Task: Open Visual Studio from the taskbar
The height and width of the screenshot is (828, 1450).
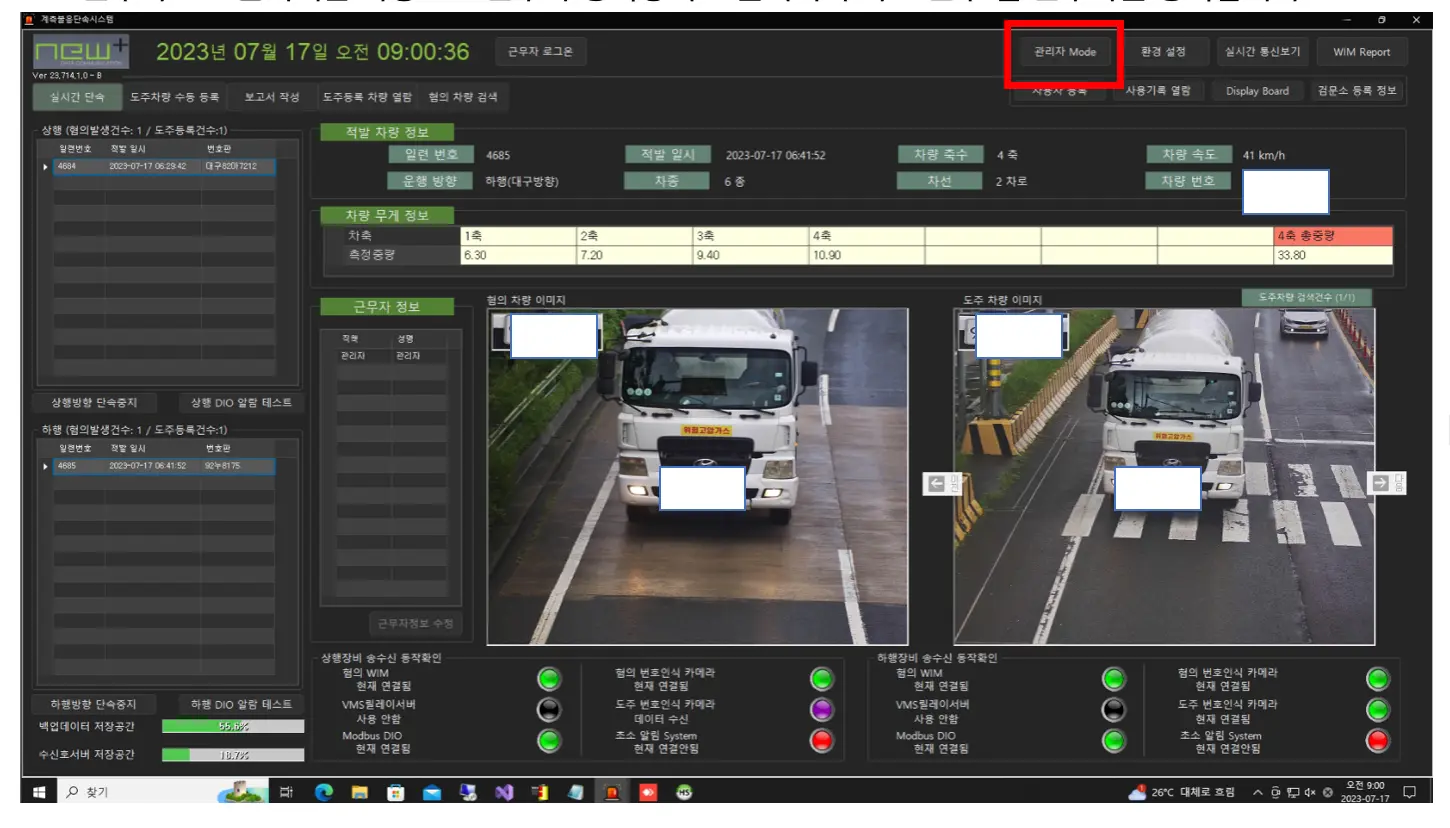Action: [503, 793]
